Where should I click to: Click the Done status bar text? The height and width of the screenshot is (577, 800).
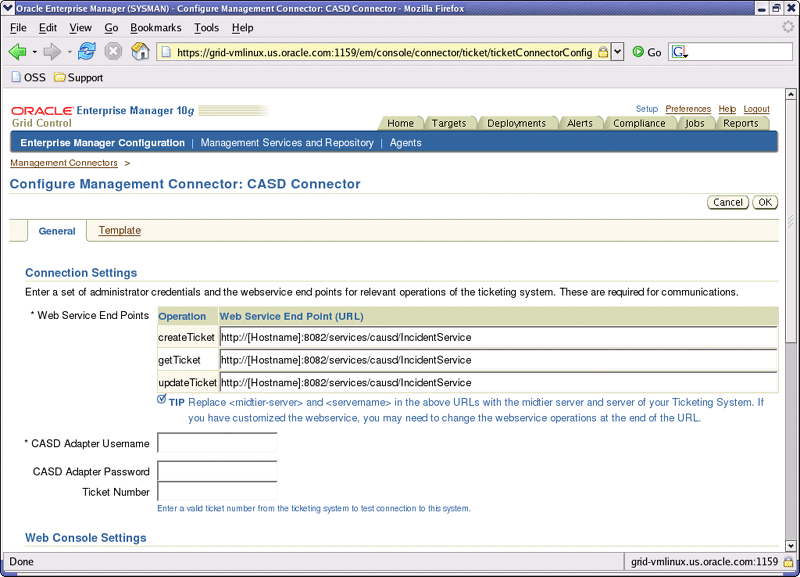tap(21, 562)
